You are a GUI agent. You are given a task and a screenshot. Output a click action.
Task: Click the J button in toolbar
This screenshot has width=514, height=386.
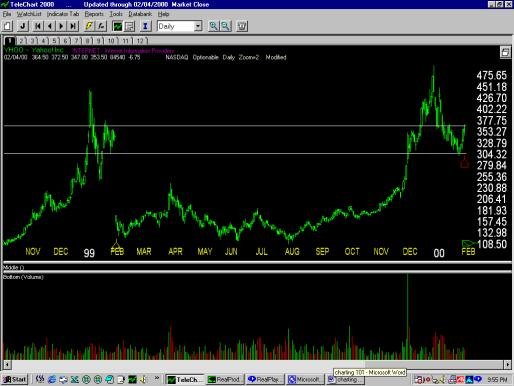(23, 26)
